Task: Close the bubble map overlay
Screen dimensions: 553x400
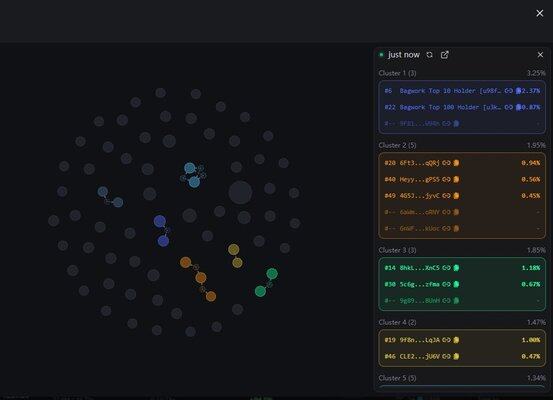Action: [x=540, y=13]
